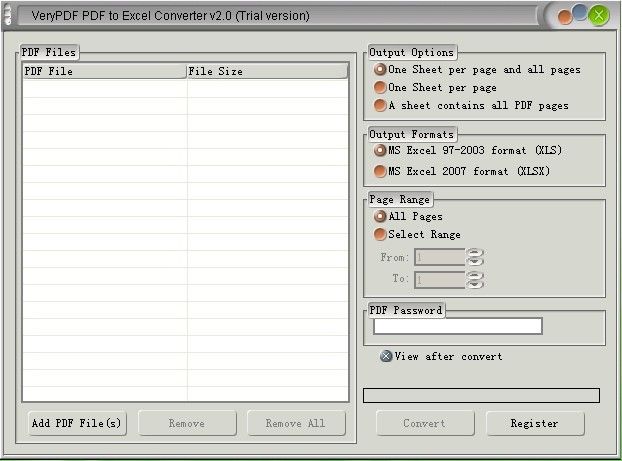The height and width of the screenshot is (461, 622).
Task: Start conversion with the Convert button
Action: (425, 423)
